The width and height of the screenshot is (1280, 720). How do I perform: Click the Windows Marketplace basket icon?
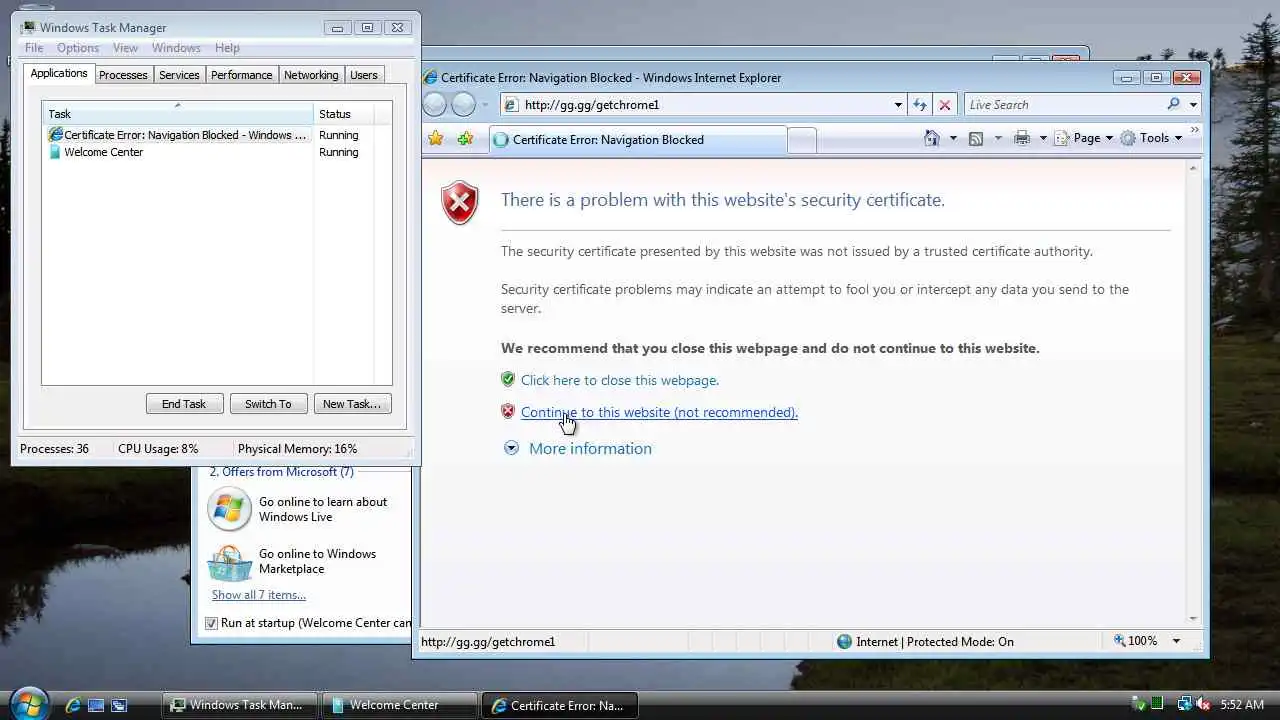click(x=230, y=563)
